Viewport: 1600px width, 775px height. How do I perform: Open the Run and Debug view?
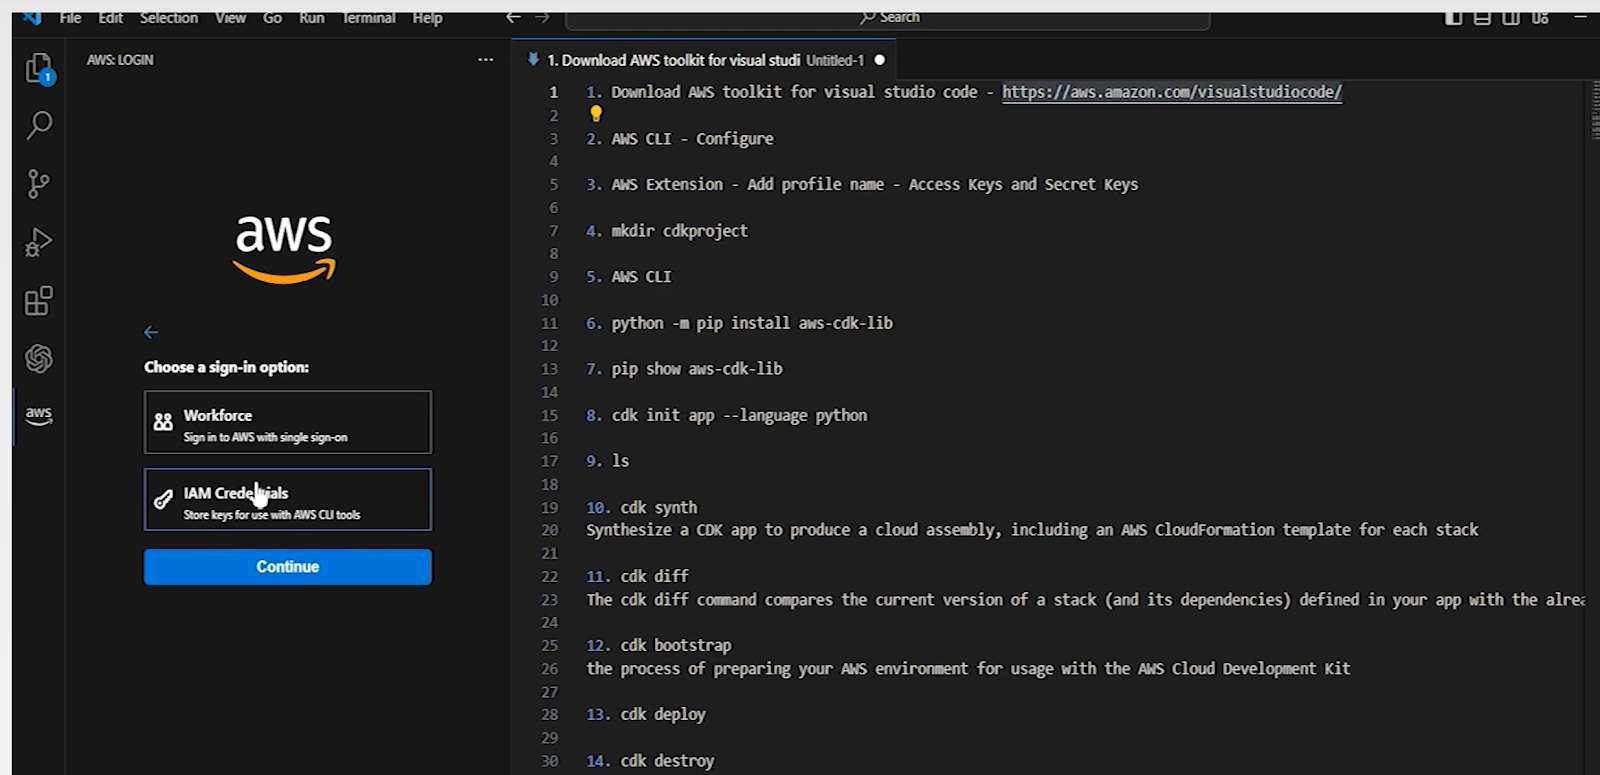pos(38,243)
